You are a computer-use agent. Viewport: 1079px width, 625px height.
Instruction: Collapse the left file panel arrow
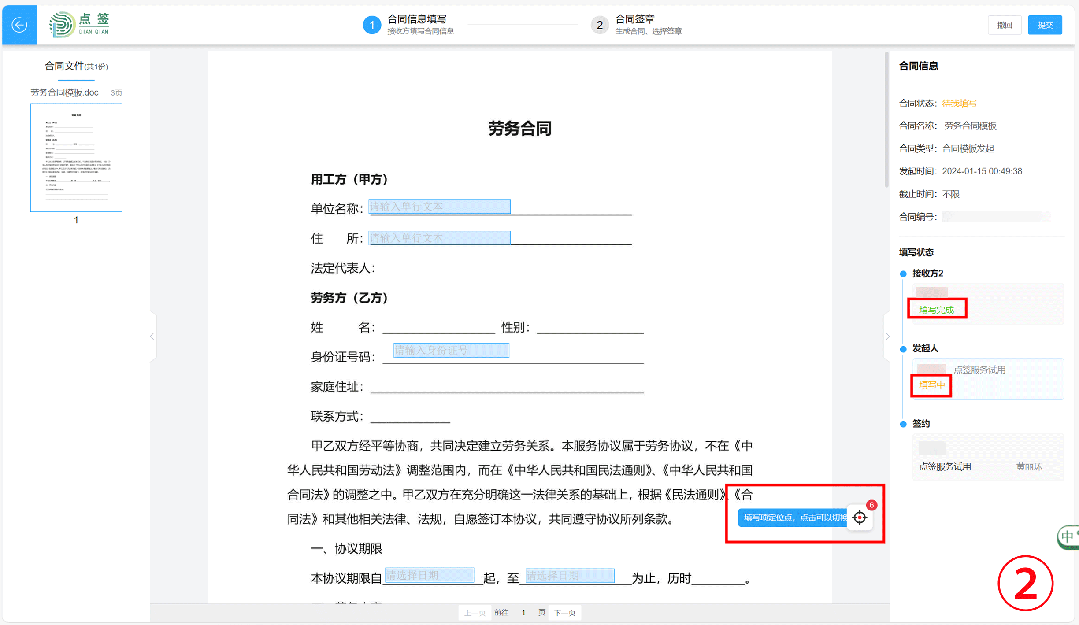(152, 337)
